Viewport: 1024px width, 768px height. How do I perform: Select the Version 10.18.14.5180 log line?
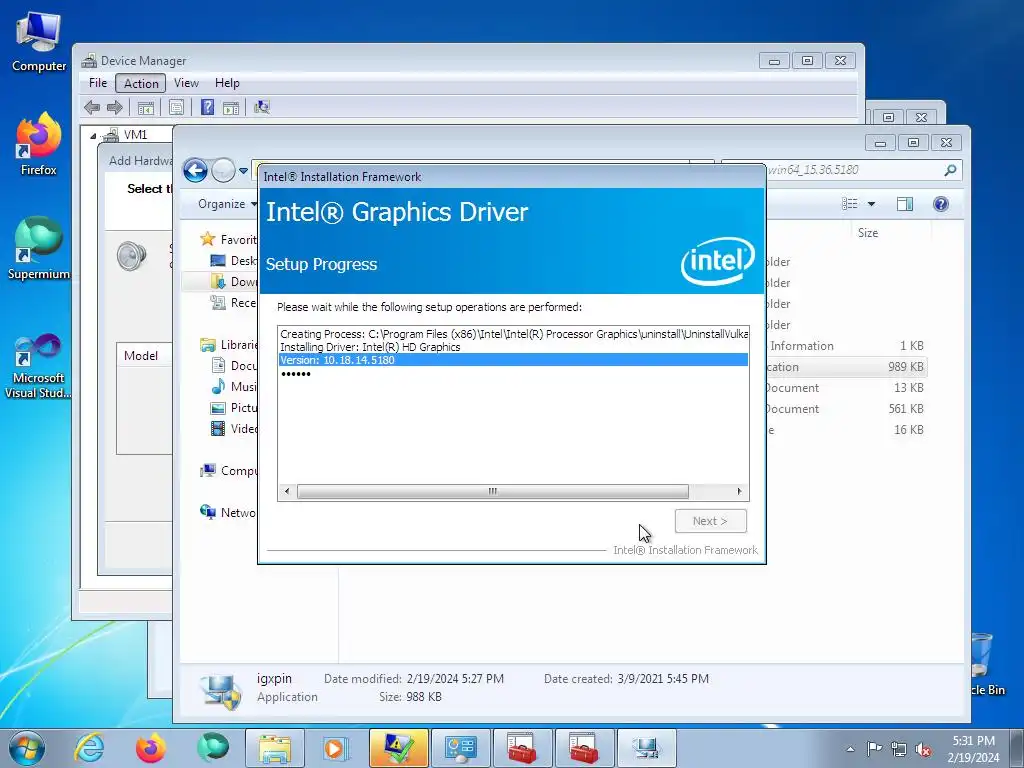click(513, 360)
